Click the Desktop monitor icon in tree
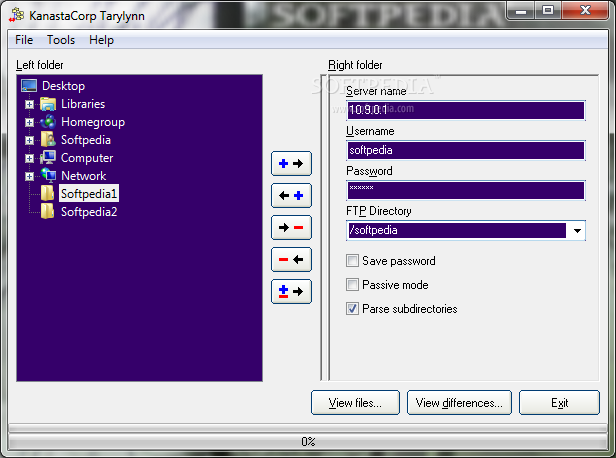Image resolution: width=616 pixels, height=458 pixels. click(x=29, y=86)
